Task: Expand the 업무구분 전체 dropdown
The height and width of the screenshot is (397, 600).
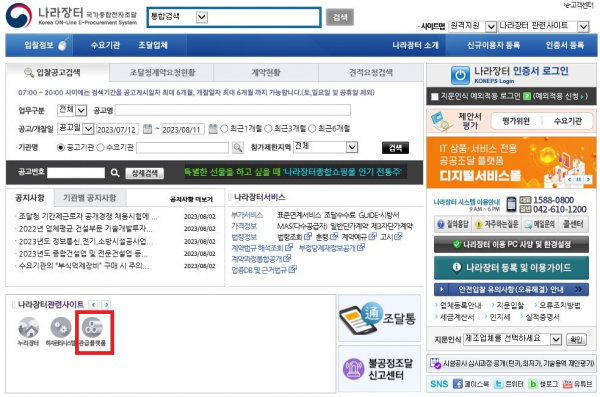Action: tap(72, 110)
